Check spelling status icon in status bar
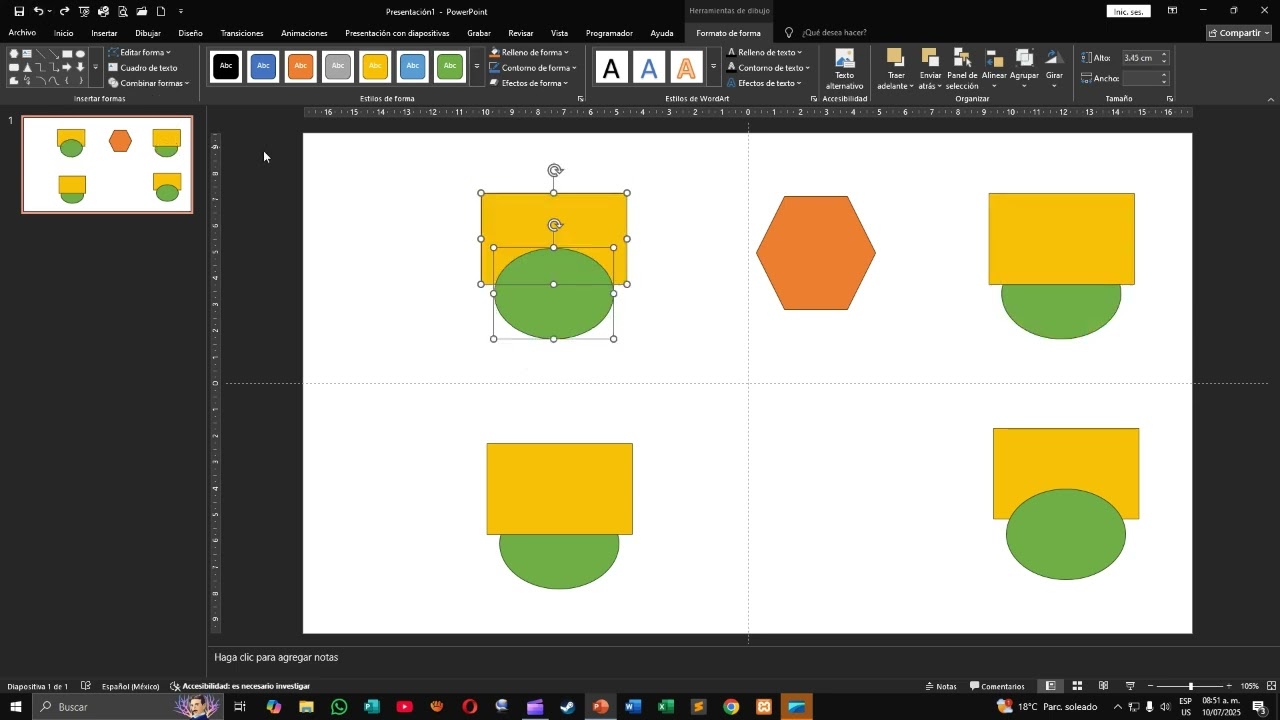Image resolution: width=1280 pixels, height=720 pixels. point(85,686)
